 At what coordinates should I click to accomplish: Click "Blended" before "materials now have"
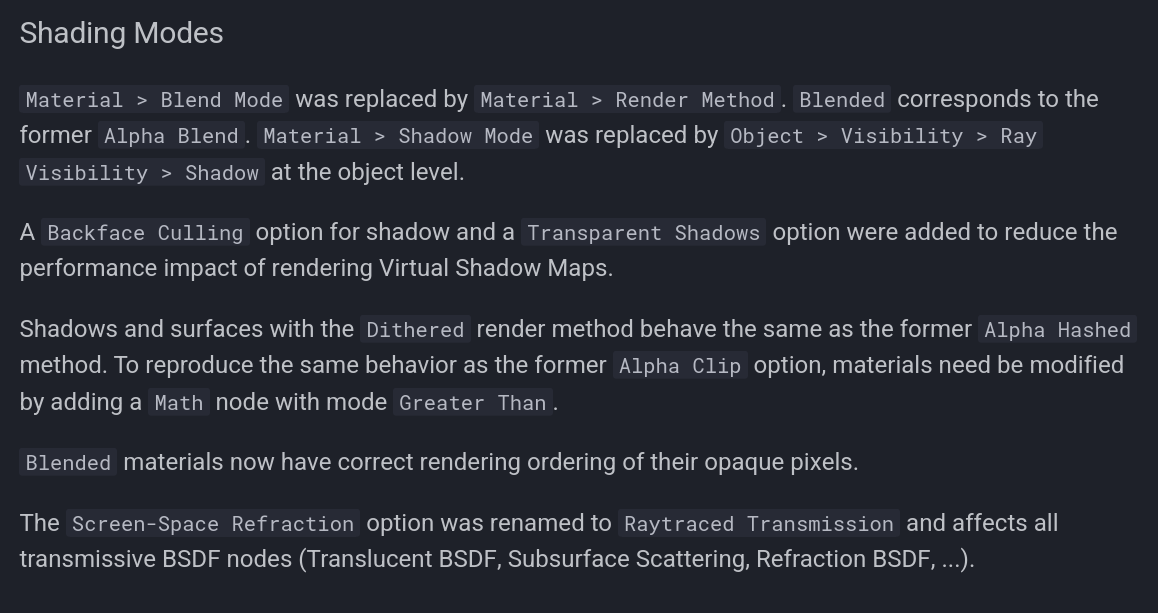click(68, 463)
